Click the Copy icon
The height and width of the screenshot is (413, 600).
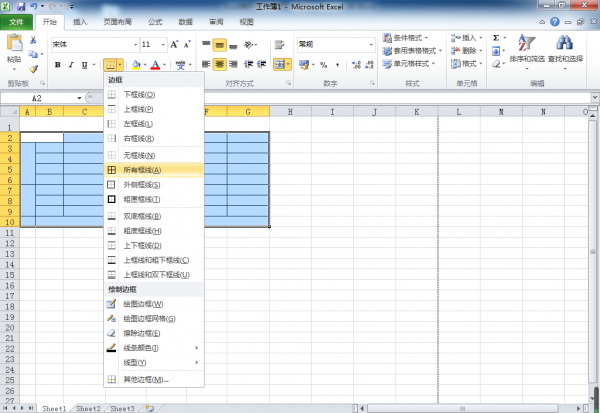(x=33, y=54)
